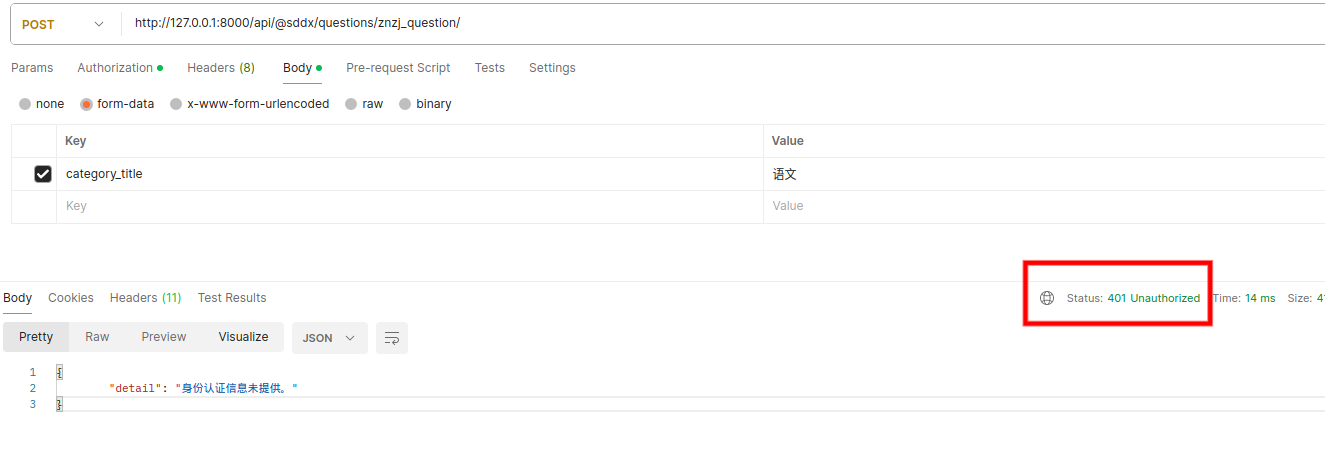Toggle the response word wrap icon

(x=392, y=338)
